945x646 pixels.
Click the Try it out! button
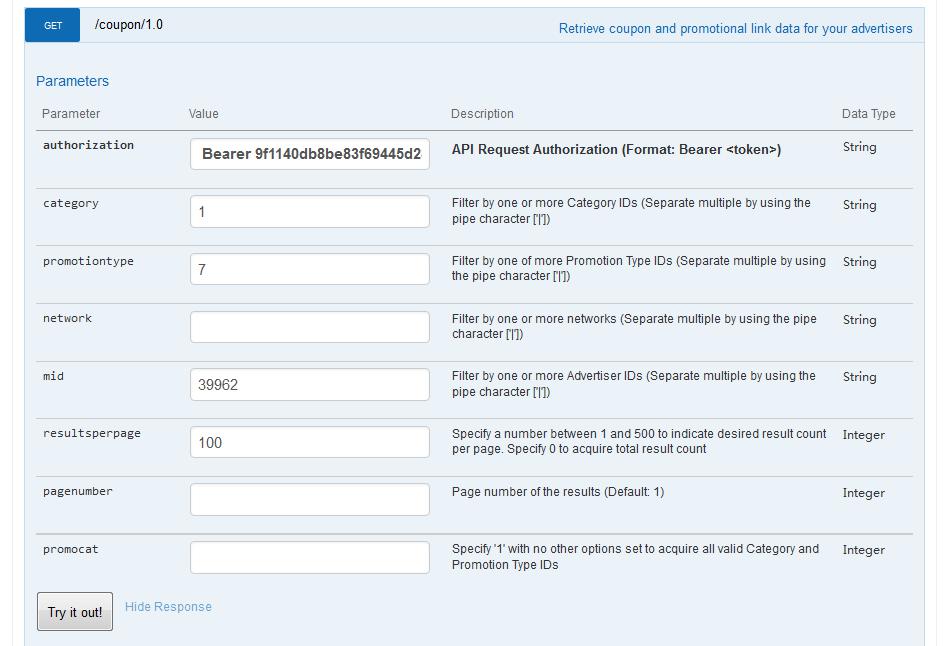75,612
